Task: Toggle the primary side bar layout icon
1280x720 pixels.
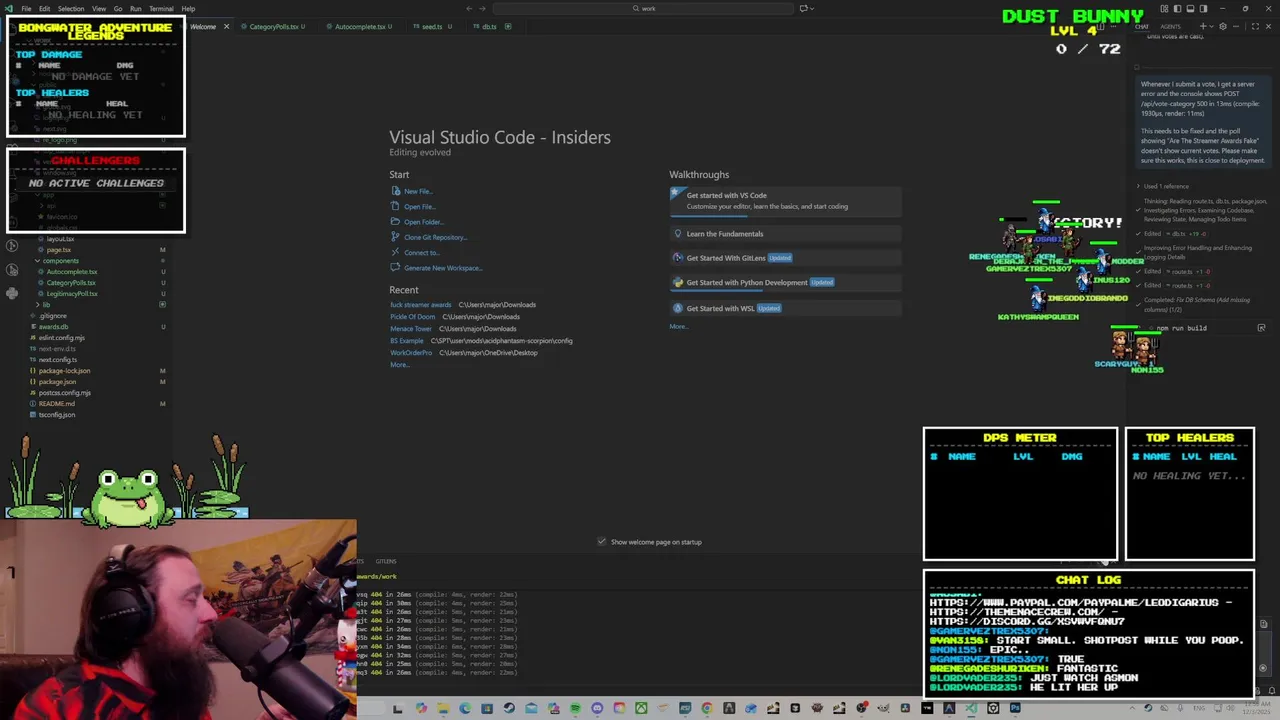Action: pyautogui.click(x=1177, y=9)
